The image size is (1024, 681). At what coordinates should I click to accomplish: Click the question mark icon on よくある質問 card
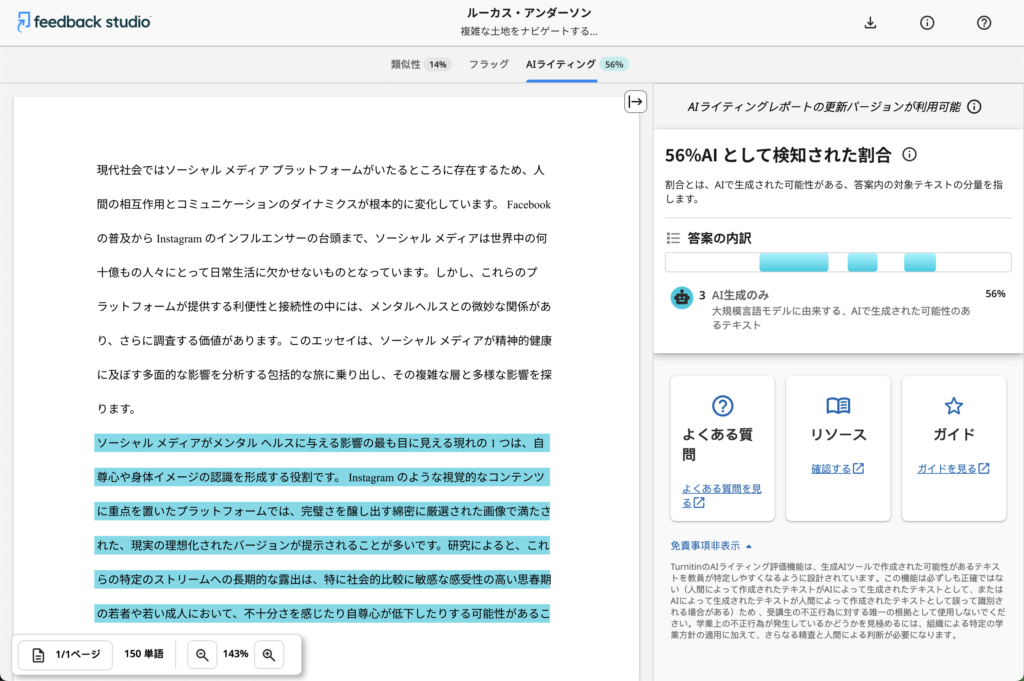(x=722, y=405)
